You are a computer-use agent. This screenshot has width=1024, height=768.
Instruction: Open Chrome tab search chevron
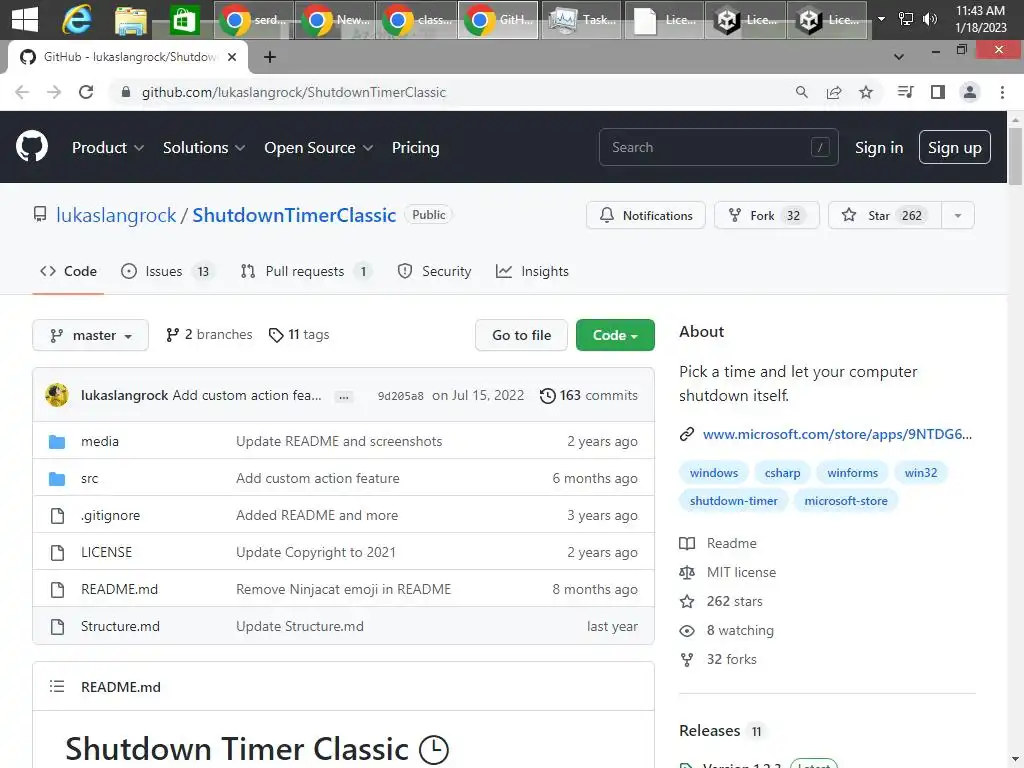coord(899,57)
